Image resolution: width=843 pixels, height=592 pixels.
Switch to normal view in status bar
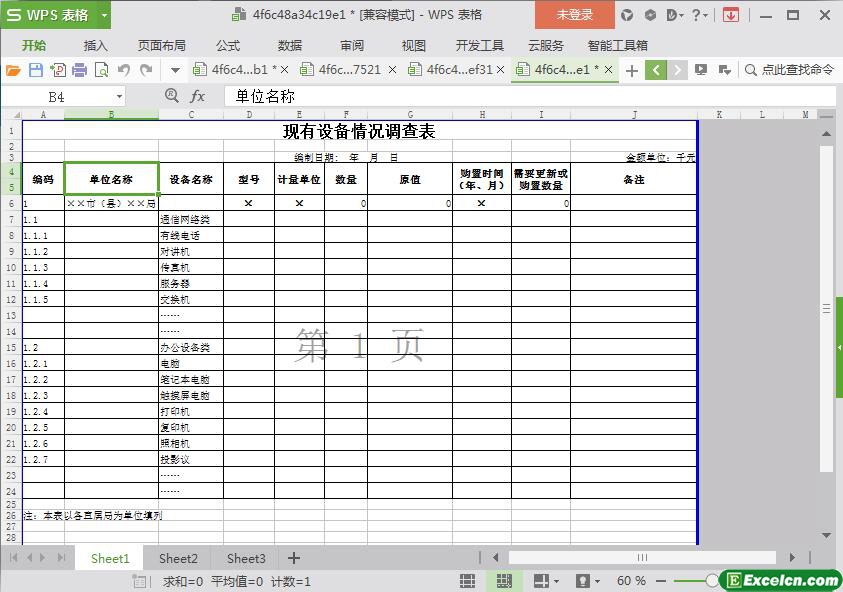coord(467,581)
